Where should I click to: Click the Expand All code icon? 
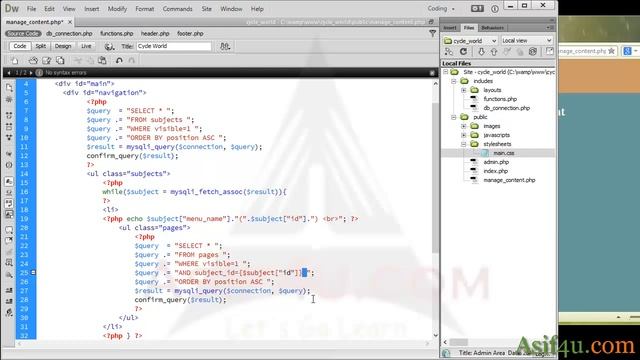(9, 138)
